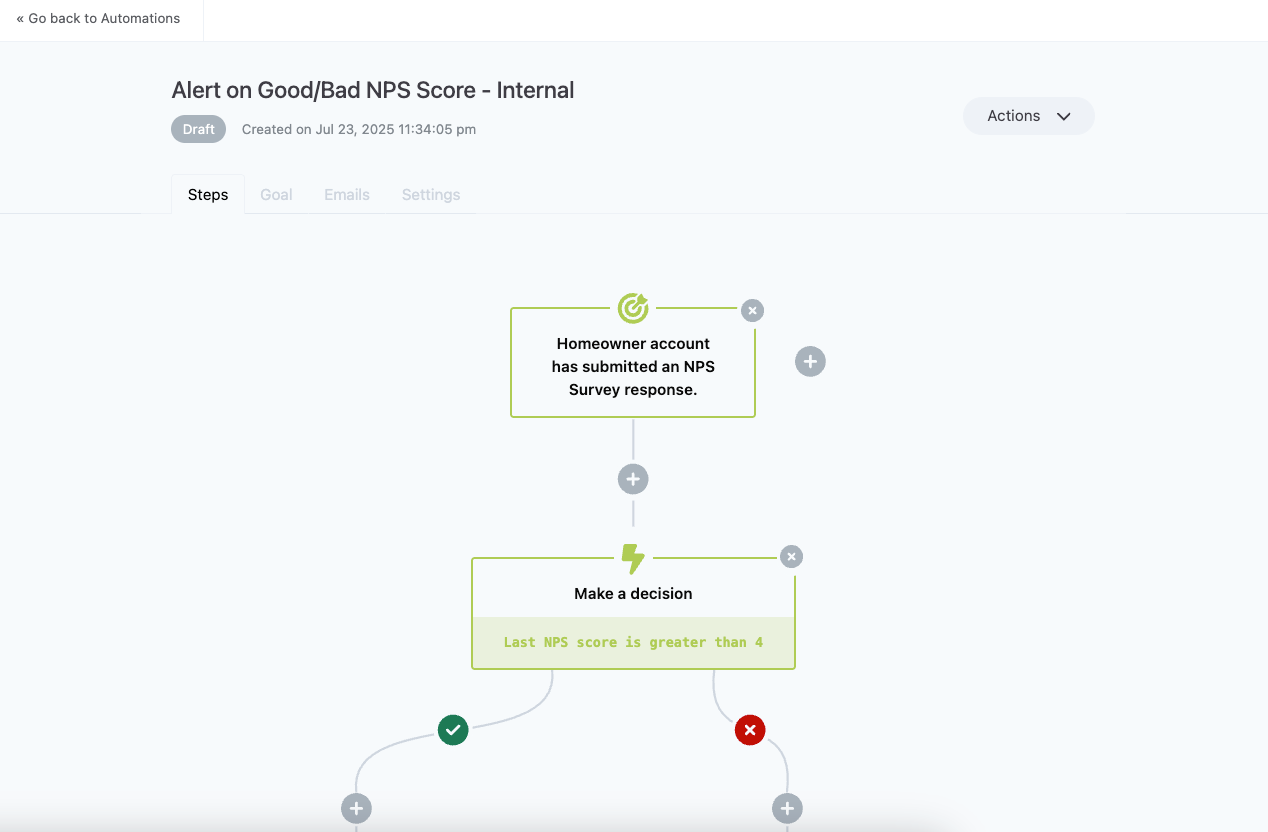Add another trigger with the plus beside the trigger node

[x=810, y=361]
